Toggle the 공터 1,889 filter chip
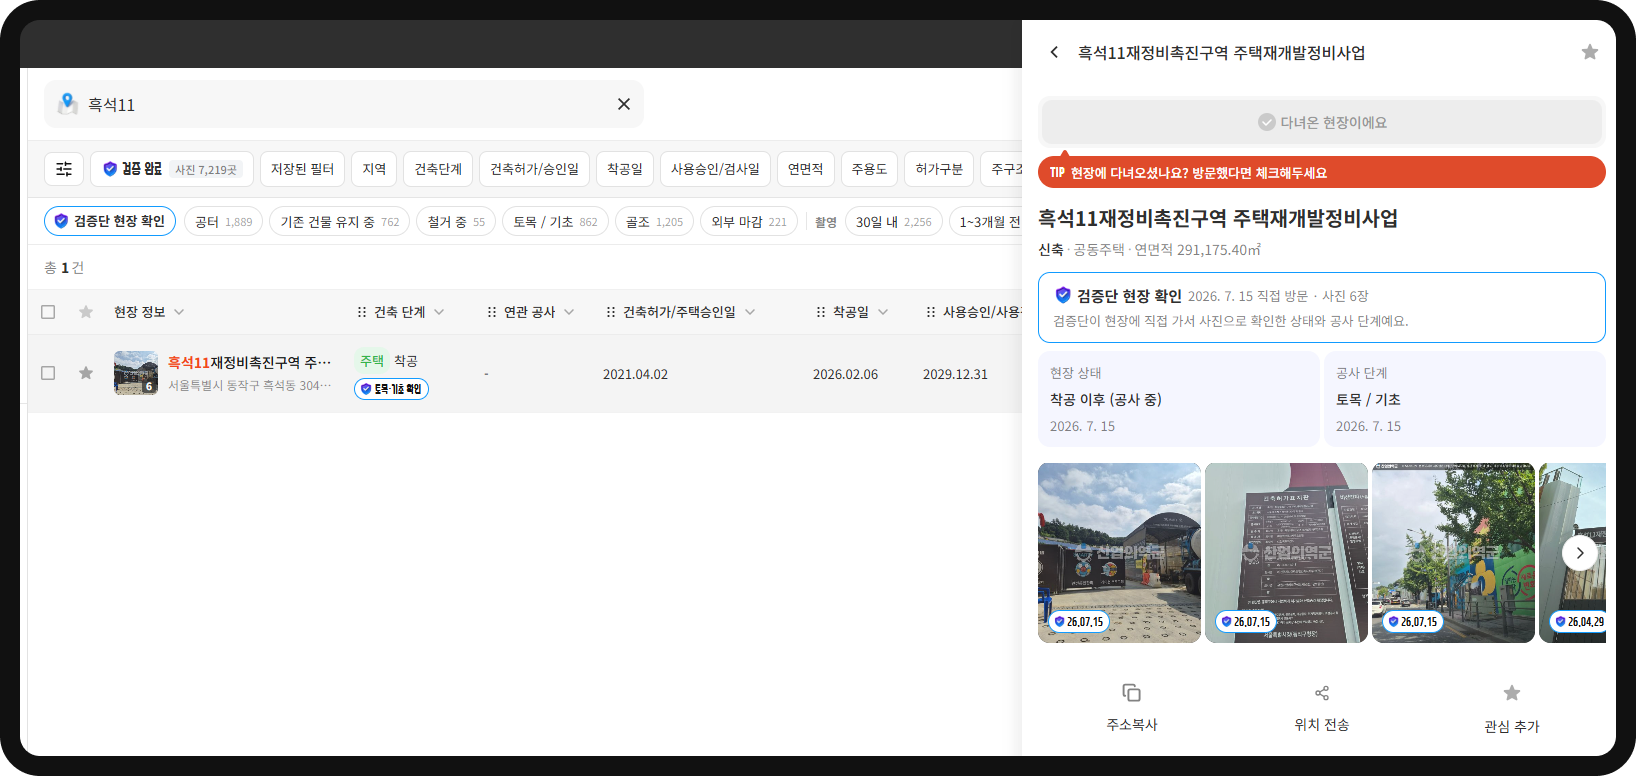 click(x=223, y=221)
